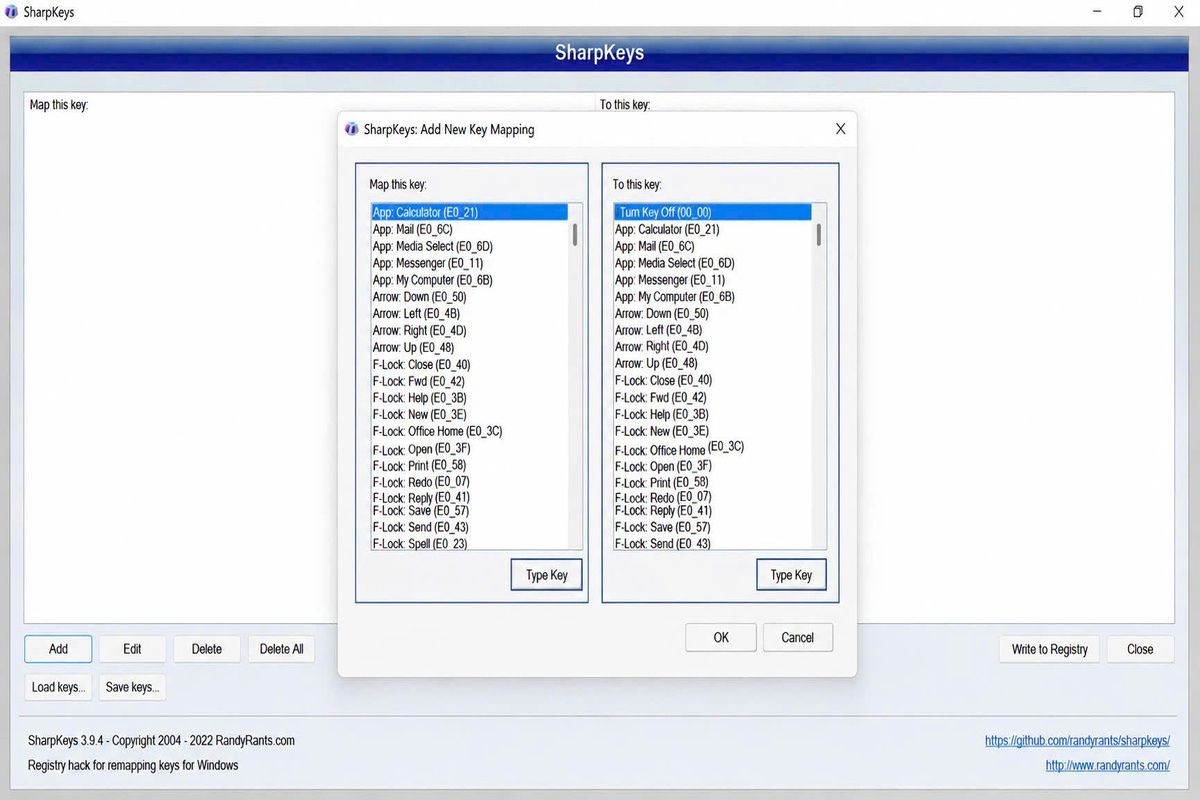The width and height of the screenshot is (1200, 800).
Task: Click the SharpKeys app icon in the main window title bar
Action: [11, 12]
